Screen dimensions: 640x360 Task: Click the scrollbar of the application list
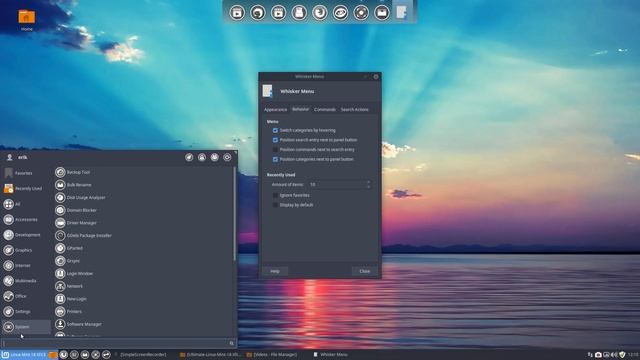(235, 214)
